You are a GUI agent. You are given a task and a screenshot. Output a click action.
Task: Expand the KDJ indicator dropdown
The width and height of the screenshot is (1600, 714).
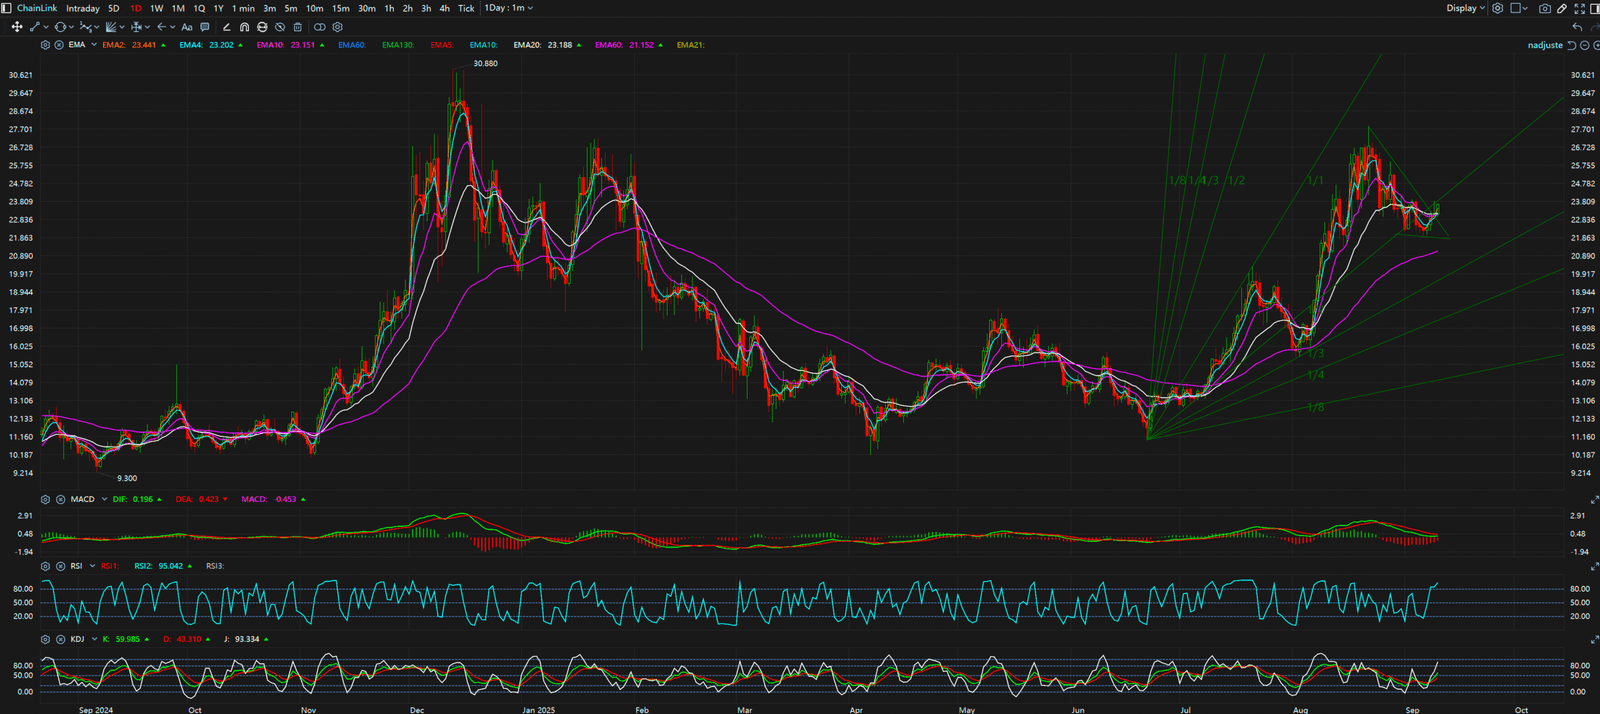tap(94, 639)
